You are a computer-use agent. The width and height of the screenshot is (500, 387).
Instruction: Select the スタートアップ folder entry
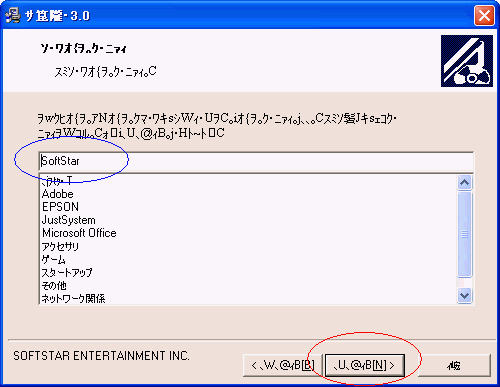pyautogui.click(x=67, y=272)
